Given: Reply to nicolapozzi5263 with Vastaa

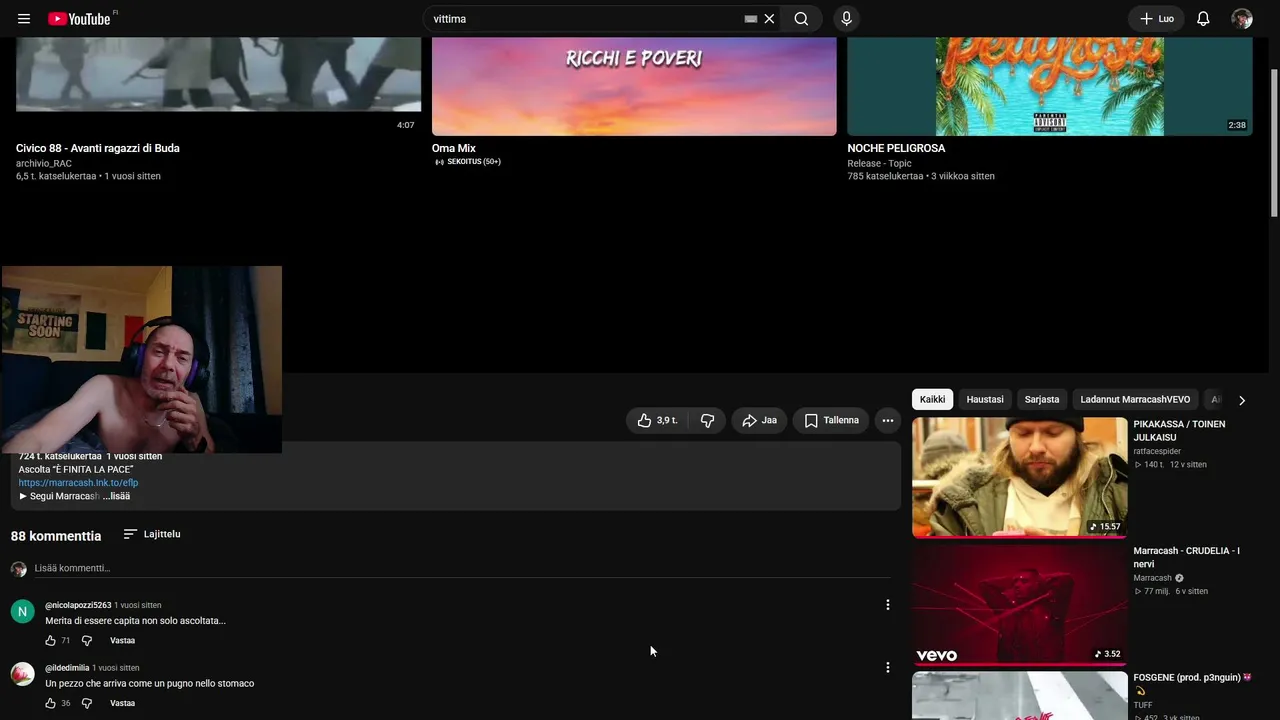Looking at the screenshot, I should [x=122, y=640].
